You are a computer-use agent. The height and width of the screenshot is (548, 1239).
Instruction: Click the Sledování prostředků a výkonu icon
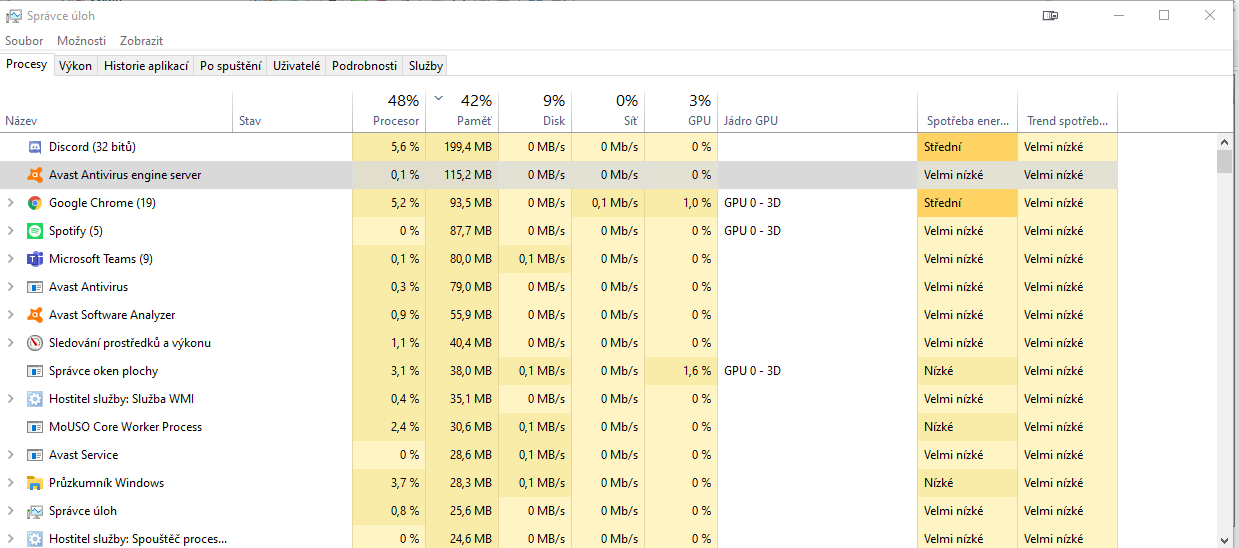point(34,343)
